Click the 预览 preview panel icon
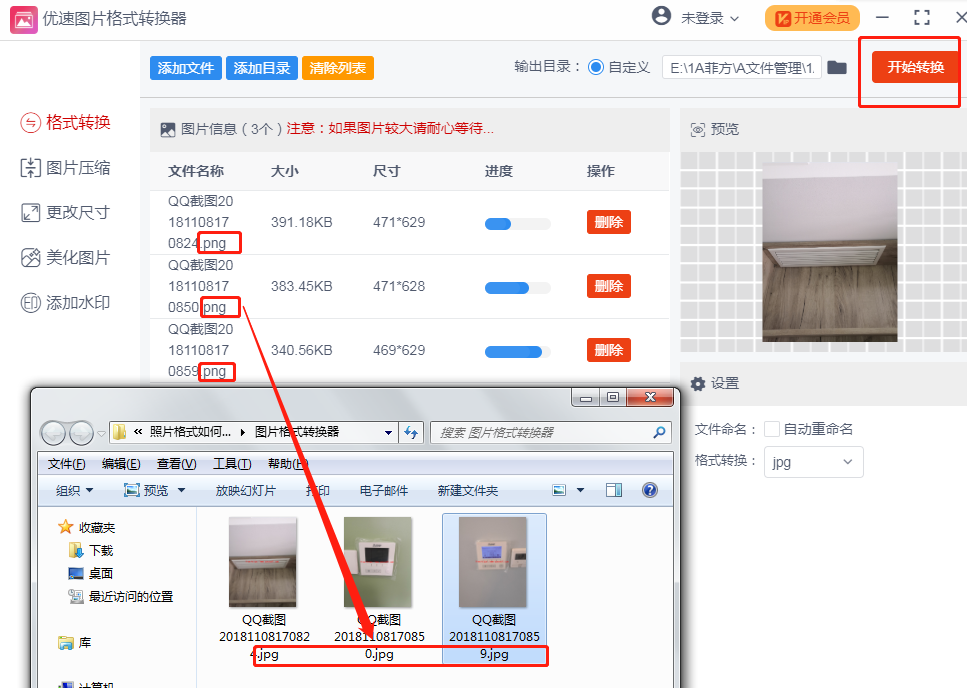967x688 pixels. (697, 131)
